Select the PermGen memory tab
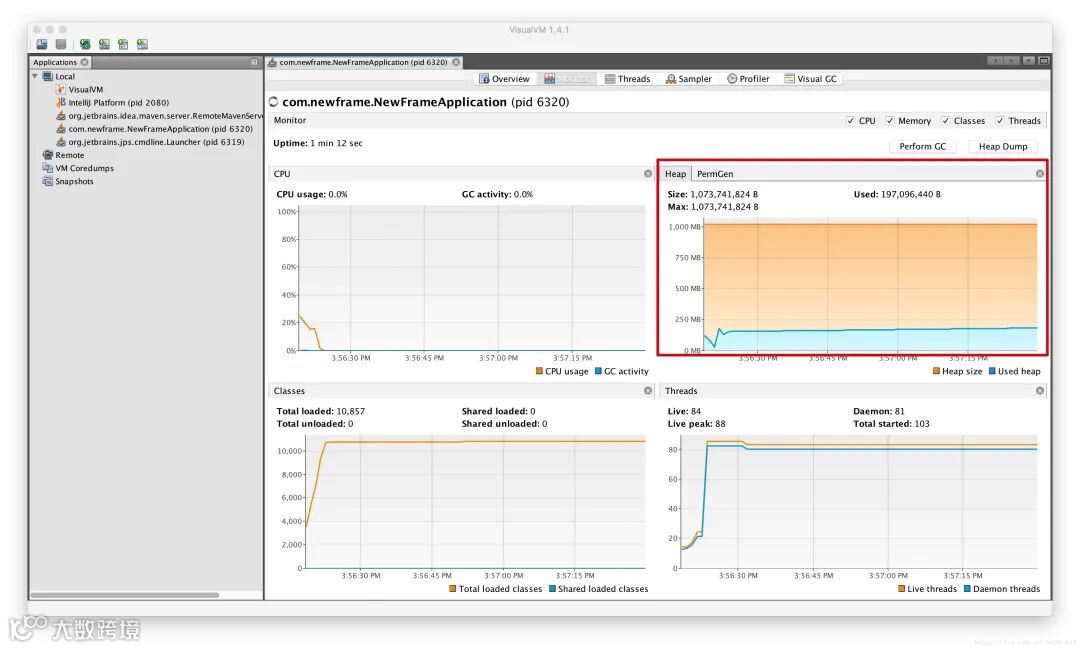 tap(715, 174)
